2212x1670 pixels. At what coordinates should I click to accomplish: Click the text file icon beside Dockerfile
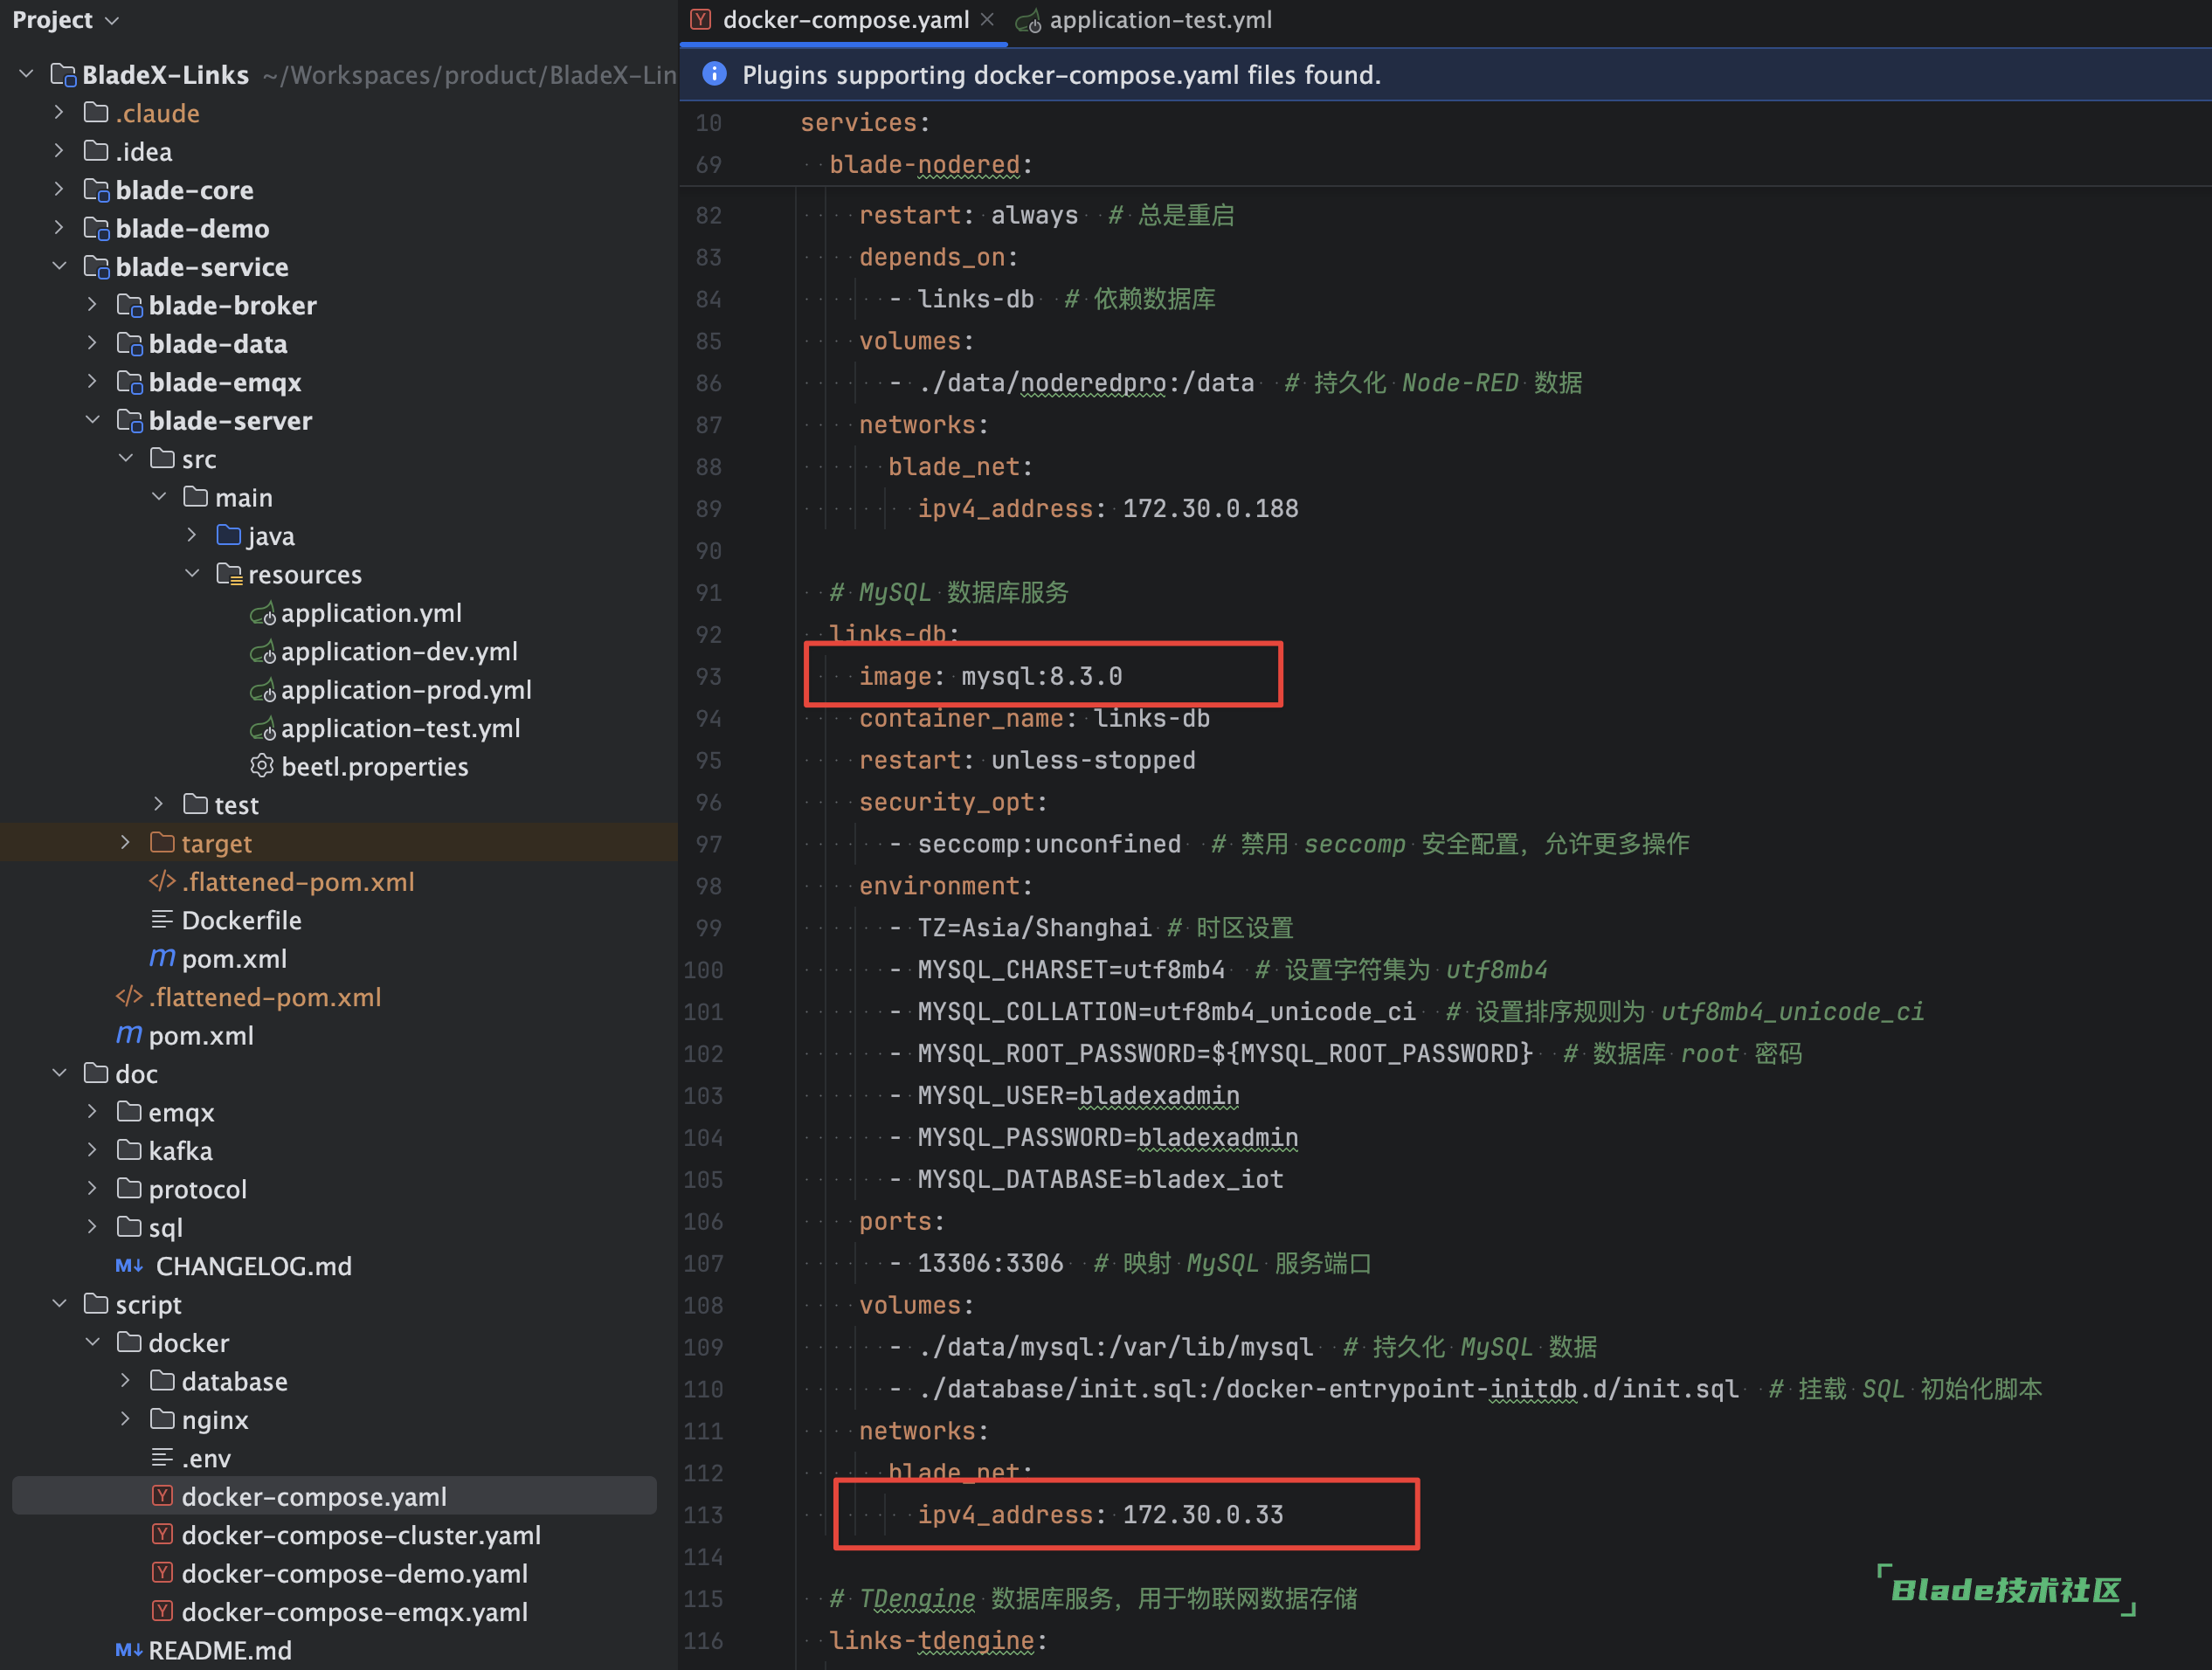pos(162,920)
